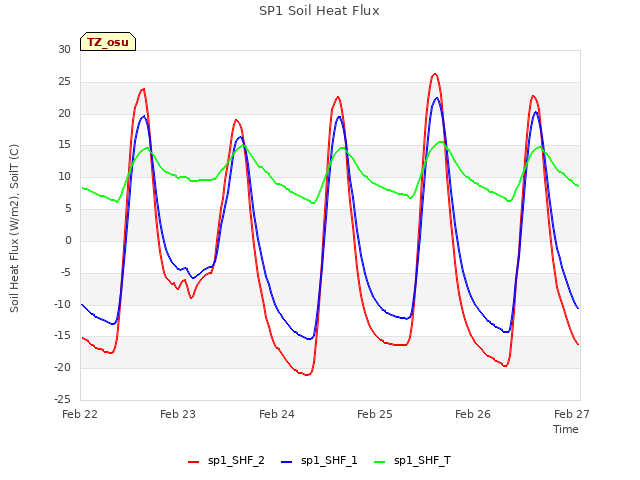This screenshot has width=640, height=480.
Task: Click the red sp1_SHF_2 legend swatch
Action: point(193,462)
